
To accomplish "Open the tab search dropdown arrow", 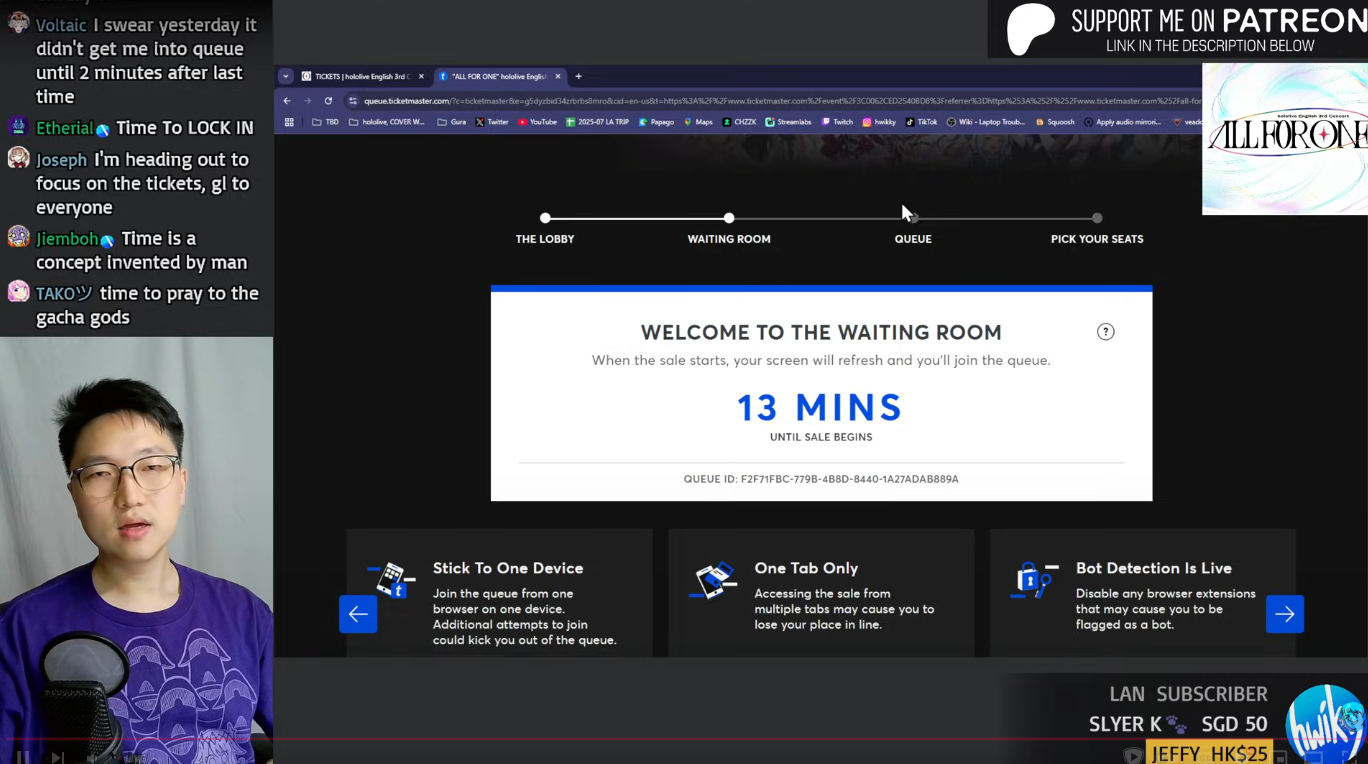I will click(285, 76).
